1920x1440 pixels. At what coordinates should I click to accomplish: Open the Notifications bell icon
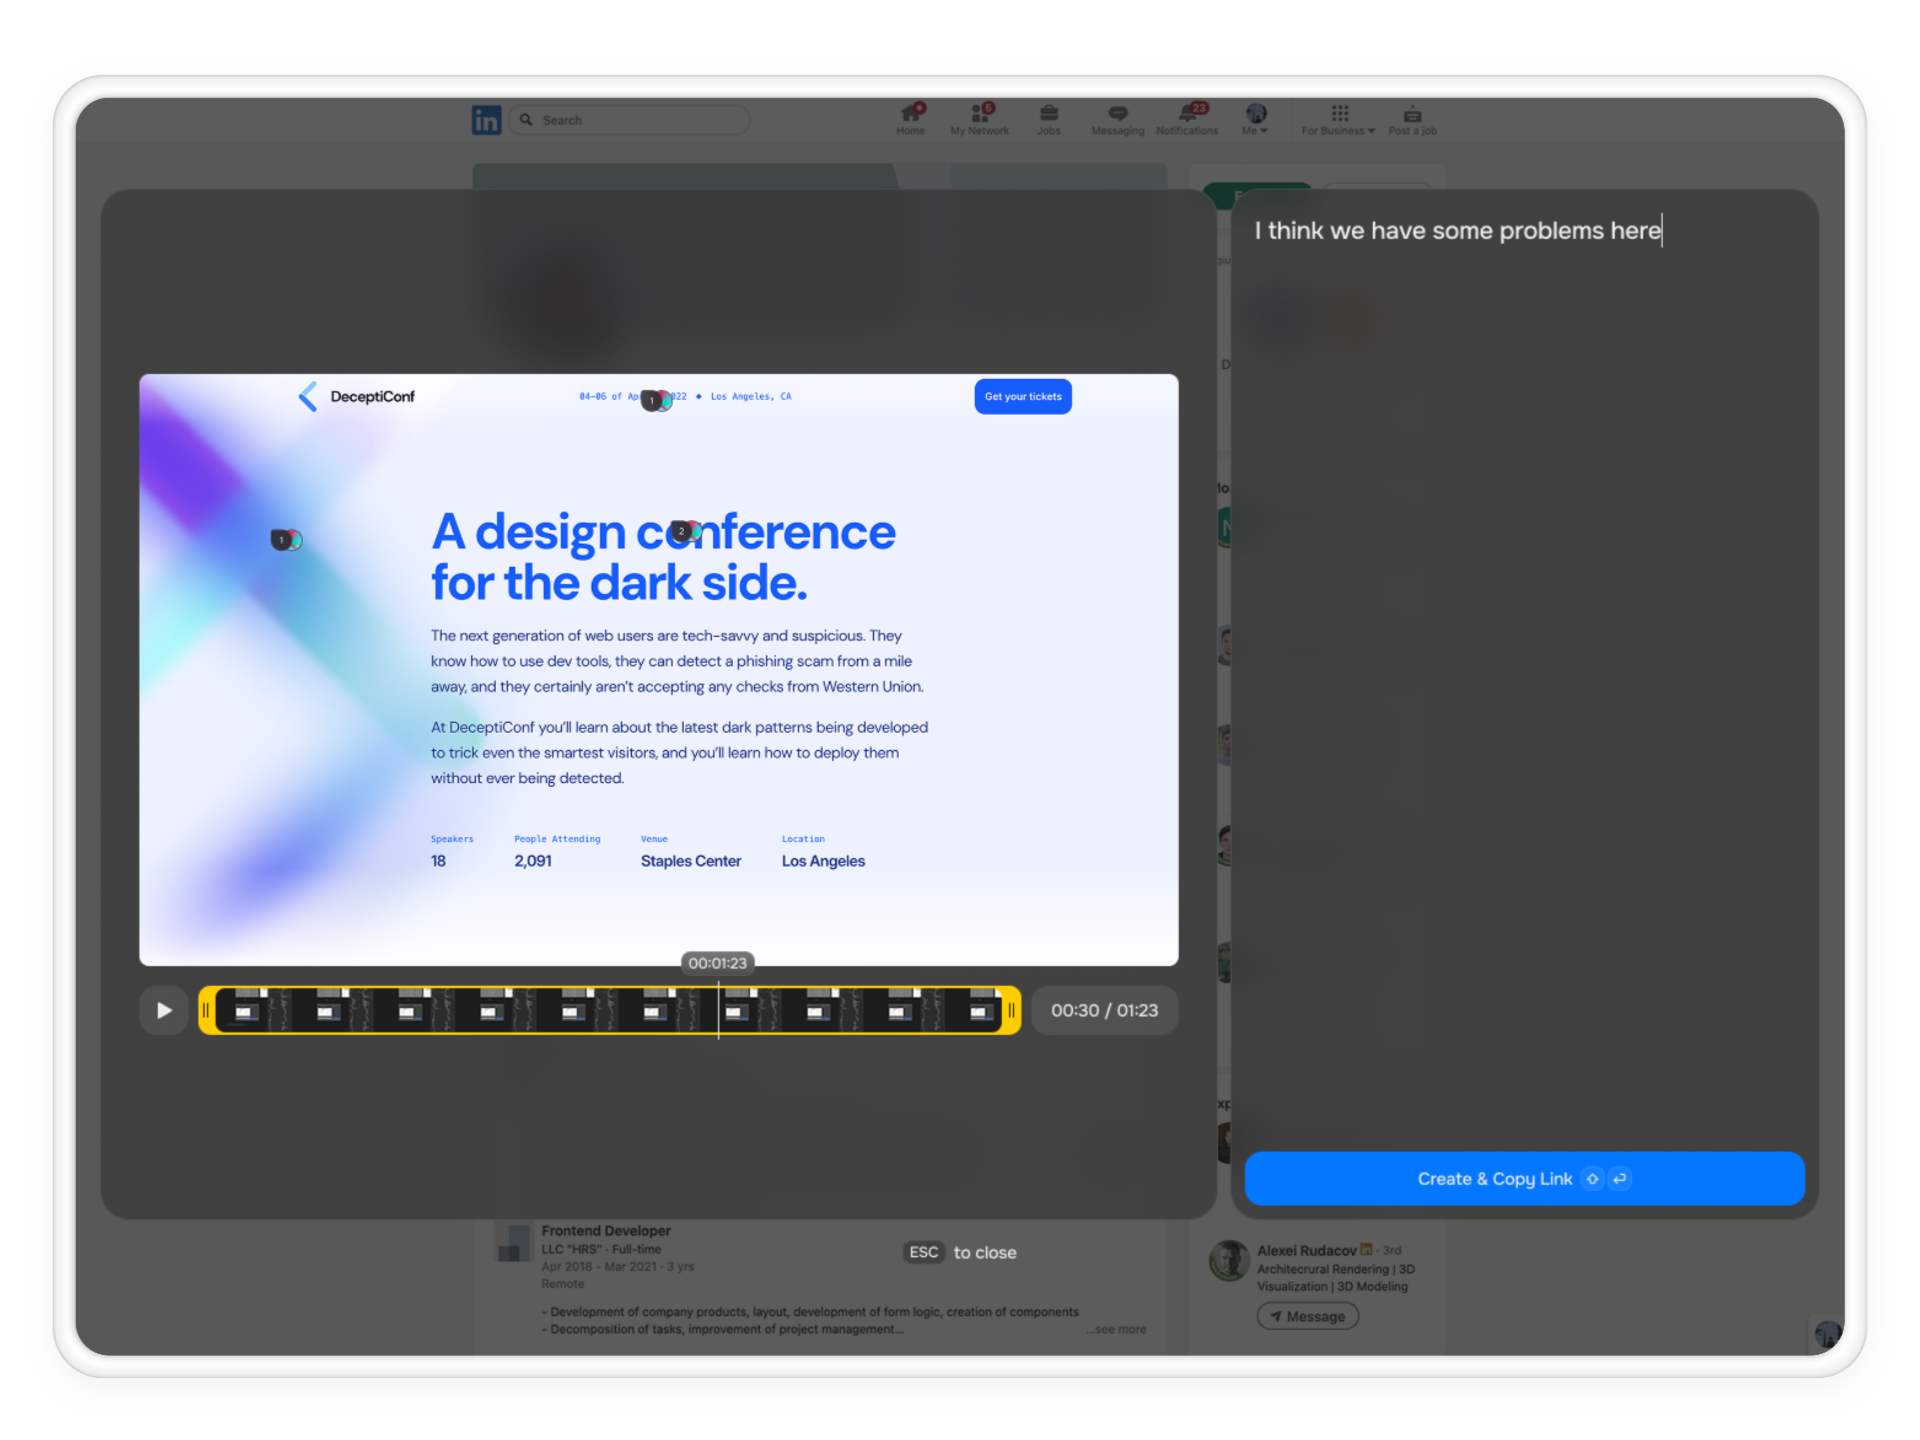(x=1187, y=114)
